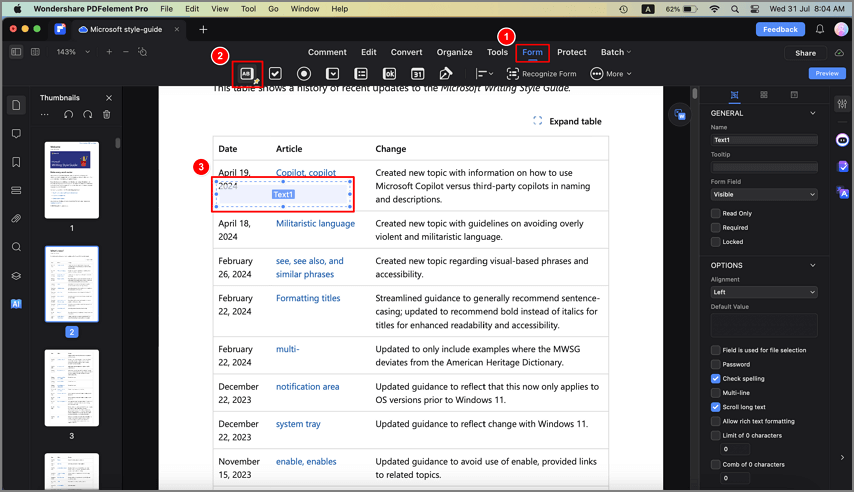Select the OK push button form tool
The image size is (854, 492).
pos(389,74)
